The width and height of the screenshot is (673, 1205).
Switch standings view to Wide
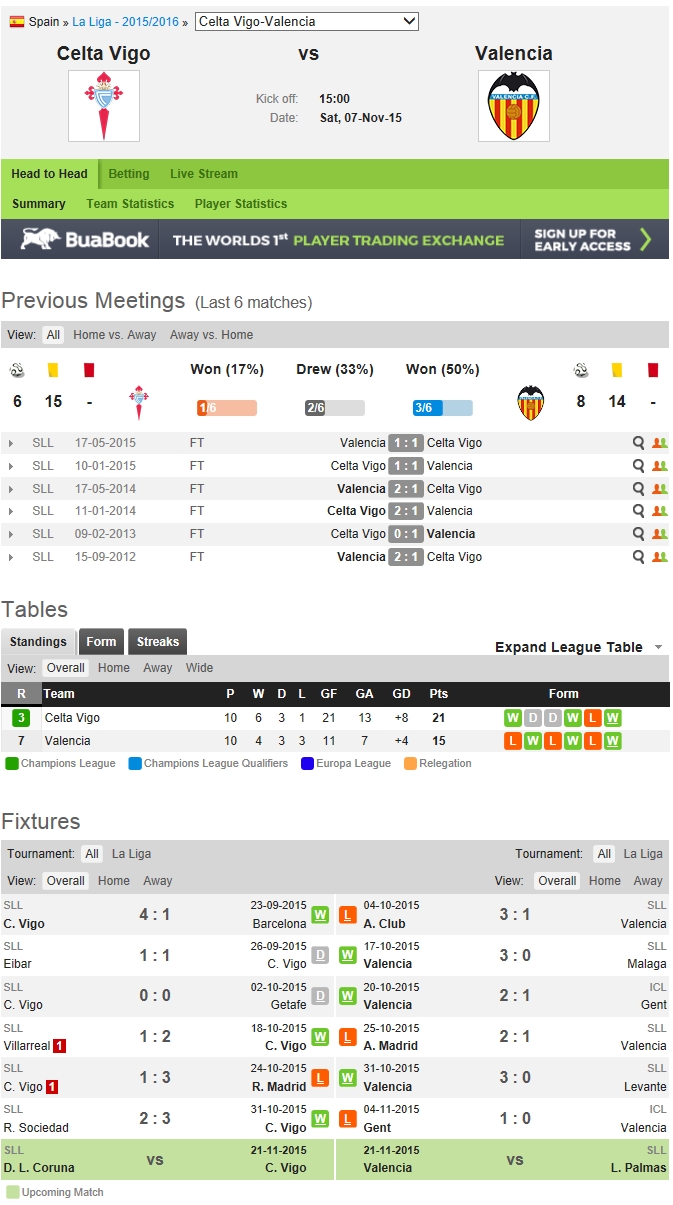click(199, 668)
